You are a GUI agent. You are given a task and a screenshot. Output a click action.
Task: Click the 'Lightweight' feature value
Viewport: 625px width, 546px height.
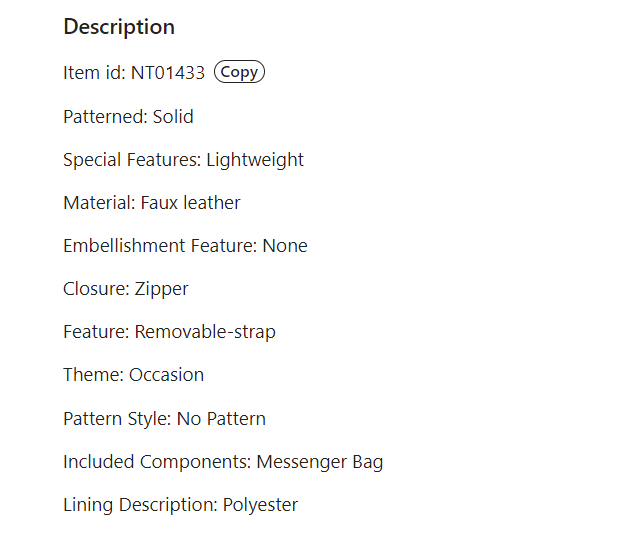255,160
